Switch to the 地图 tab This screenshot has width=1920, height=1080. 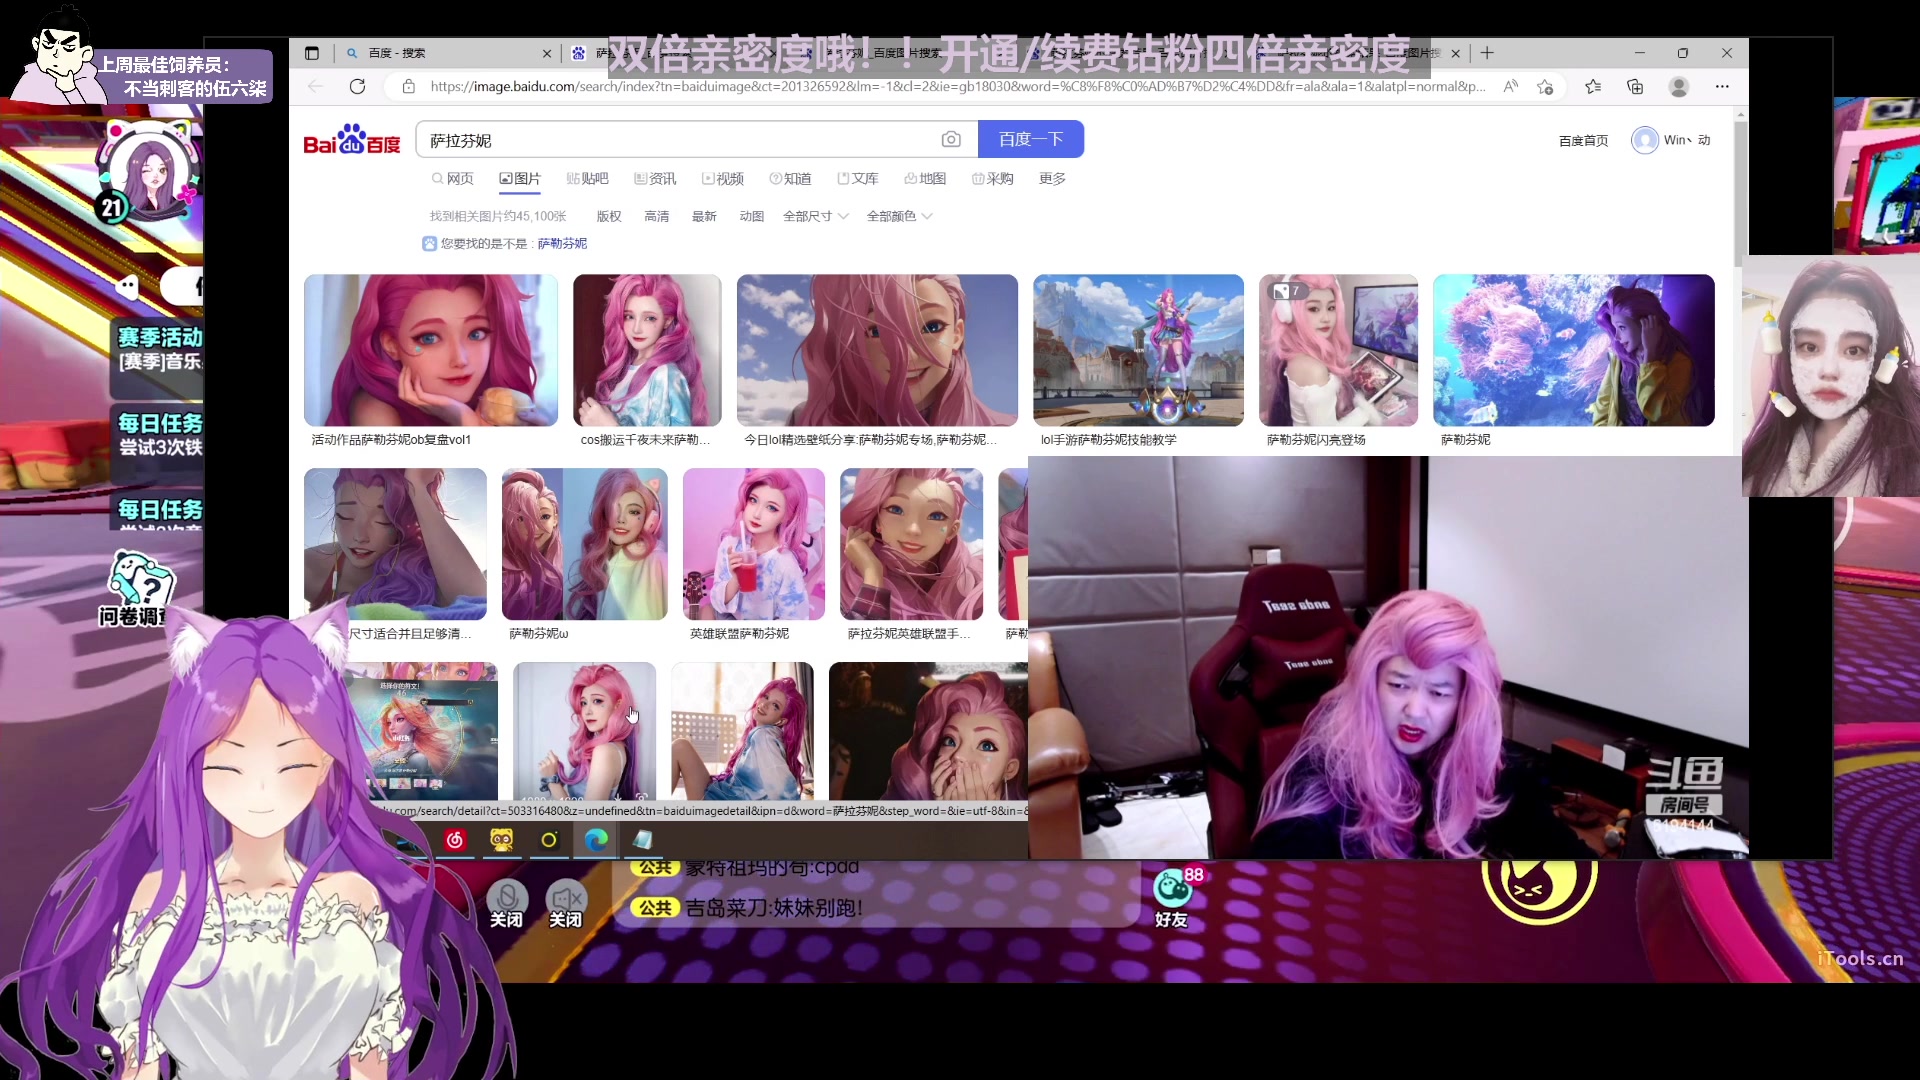(925, 179)
